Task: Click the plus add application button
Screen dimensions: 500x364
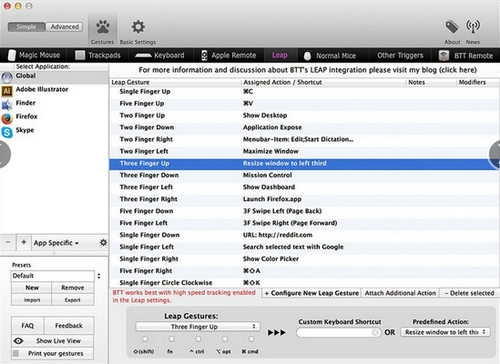Action: click(24, 242)
